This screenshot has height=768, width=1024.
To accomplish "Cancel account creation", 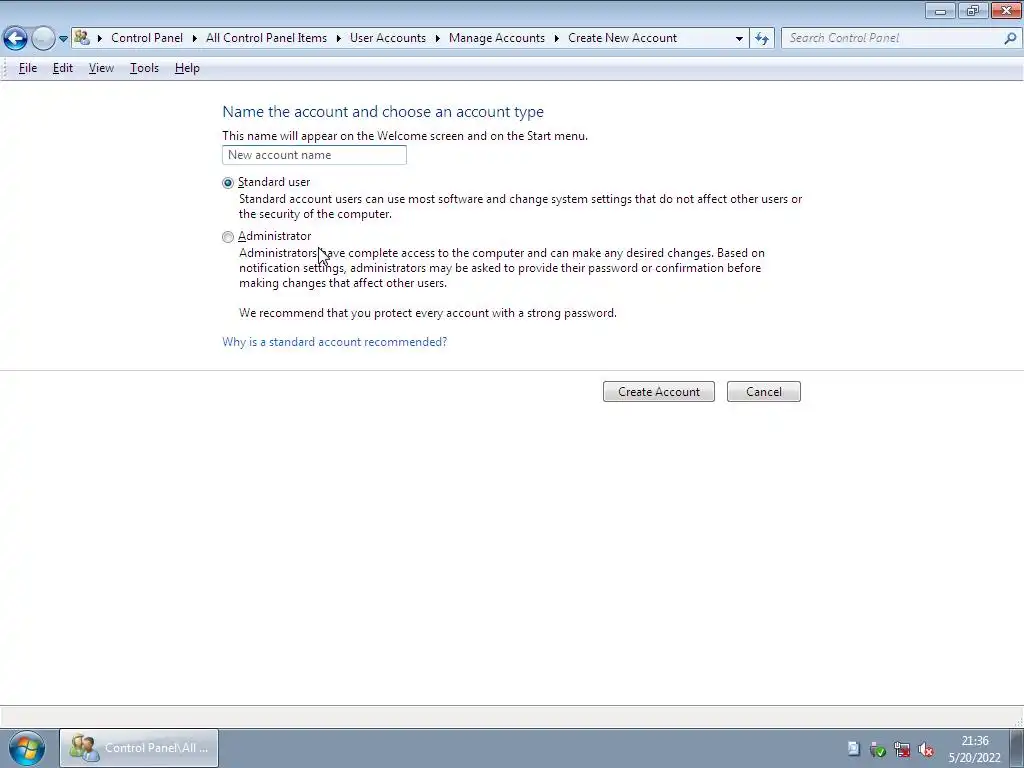I will 763,392.
